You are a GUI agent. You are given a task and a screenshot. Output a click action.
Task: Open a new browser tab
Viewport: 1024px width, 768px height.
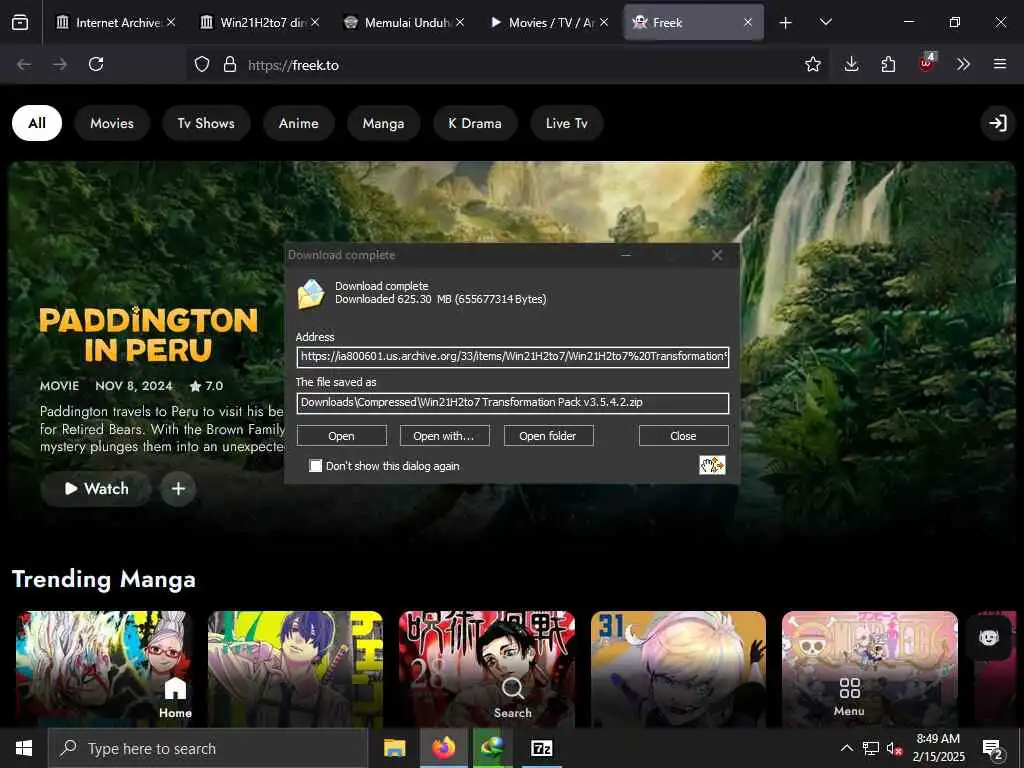point(786,23)
